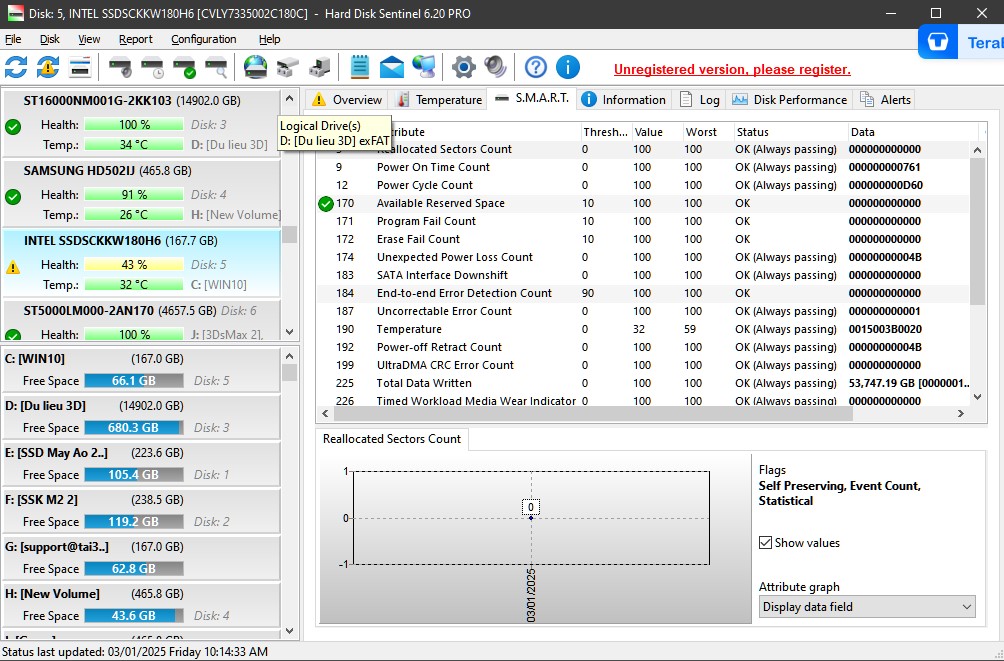Open the Display data field dropdown
The image size is (1004, 661).
point(866,607)
